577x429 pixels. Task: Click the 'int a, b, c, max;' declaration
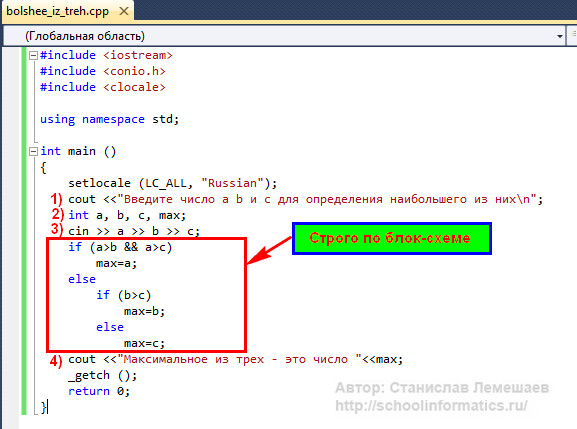[x=127, y=215]
